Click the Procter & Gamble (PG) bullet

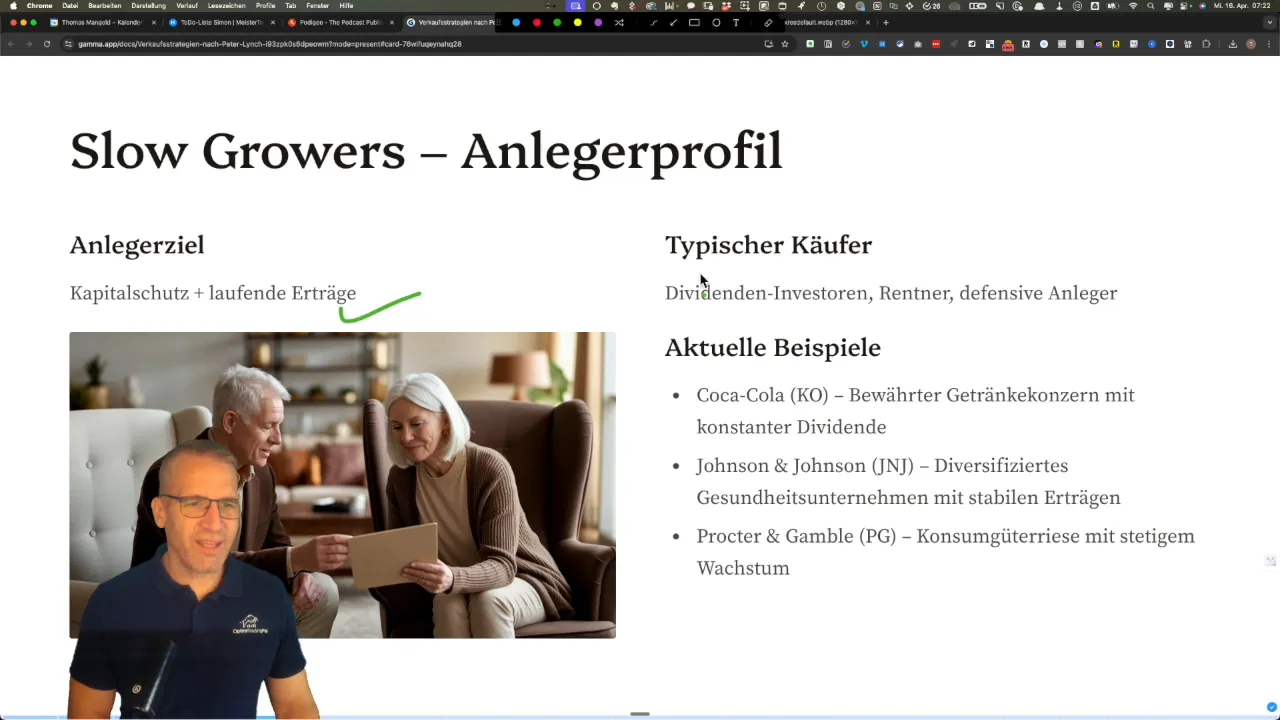945,552
